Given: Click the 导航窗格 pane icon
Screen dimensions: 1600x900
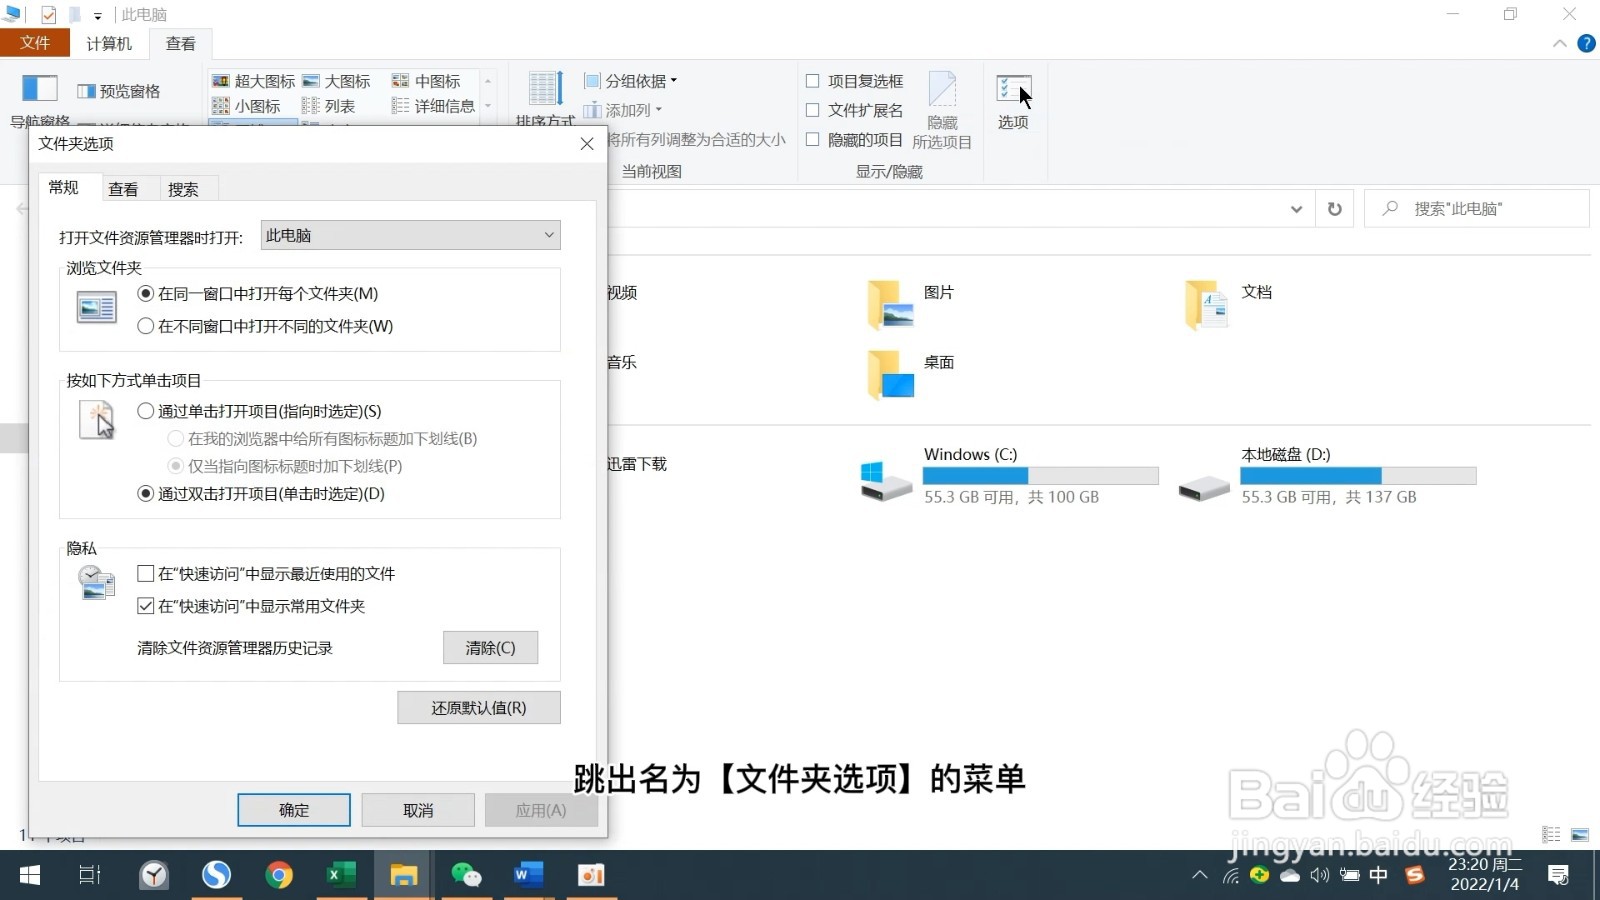Looking at the screenshot, I should coord(40,99).
